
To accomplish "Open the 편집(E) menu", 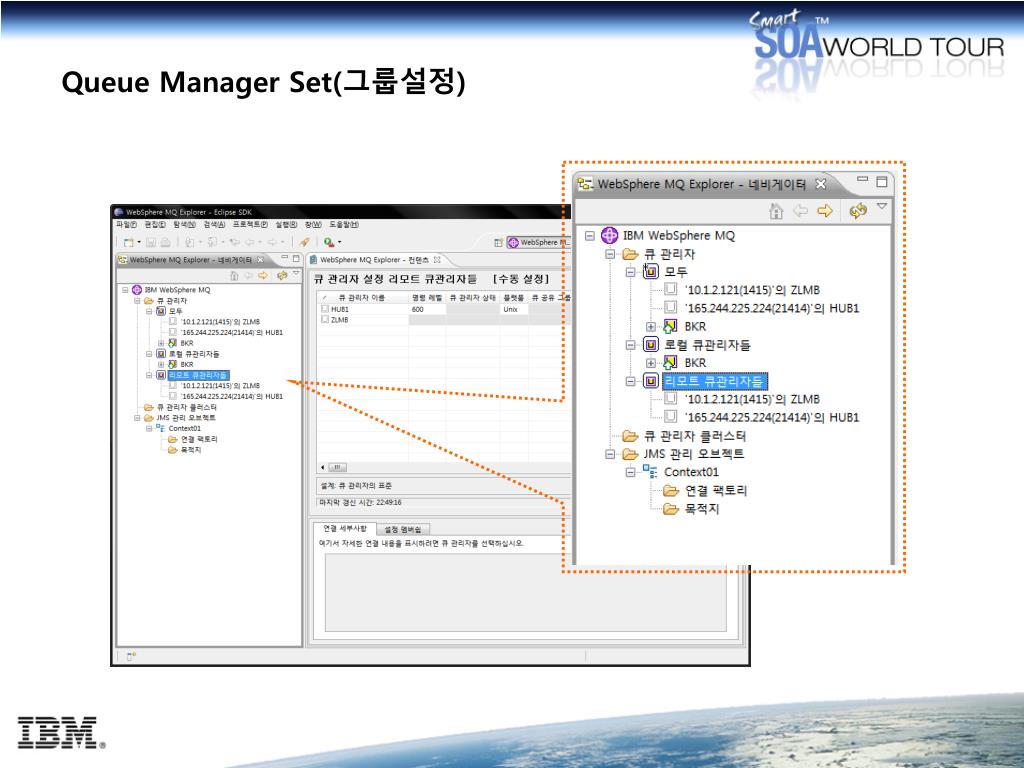I will pyautogui.click(x=155, y=225).
